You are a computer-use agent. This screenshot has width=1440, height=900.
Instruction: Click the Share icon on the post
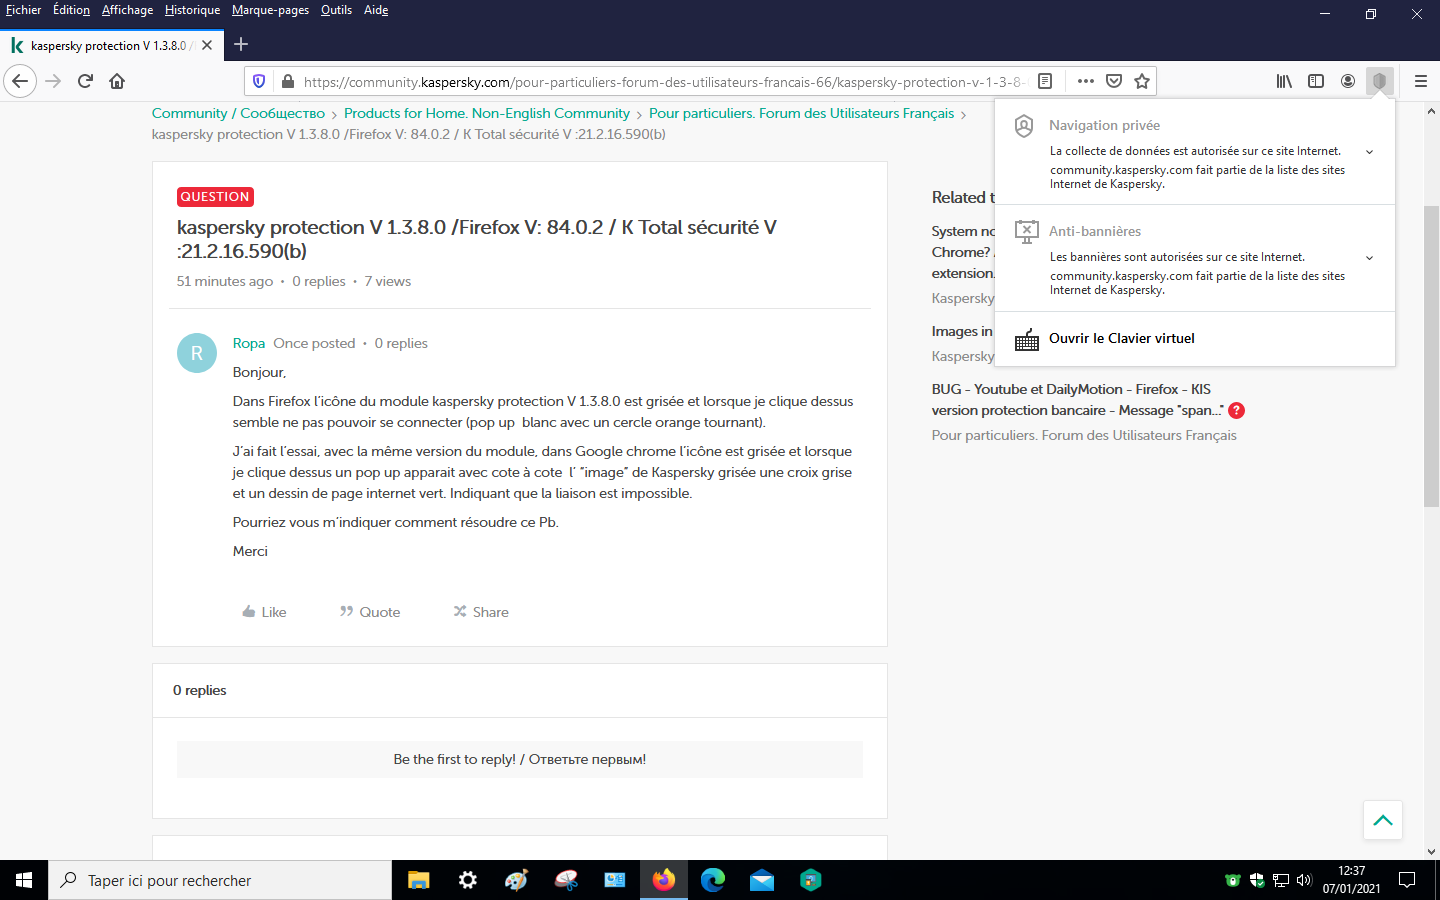click(460, 612)
